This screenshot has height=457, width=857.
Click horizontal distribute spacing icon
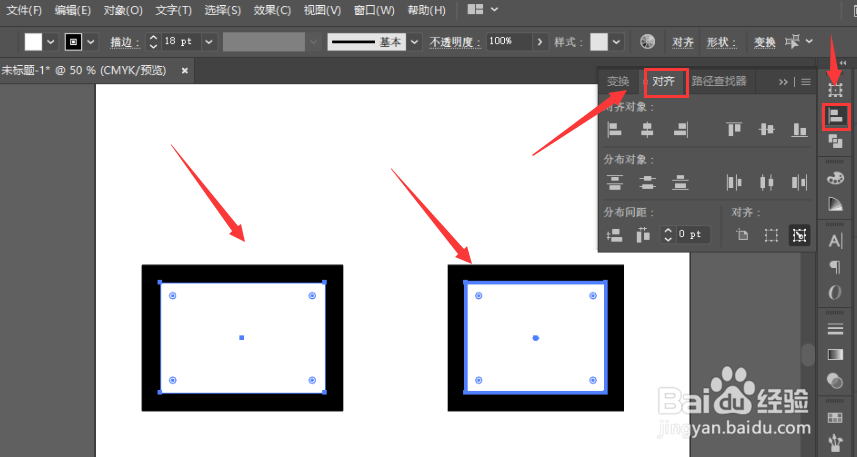[643, 235]
